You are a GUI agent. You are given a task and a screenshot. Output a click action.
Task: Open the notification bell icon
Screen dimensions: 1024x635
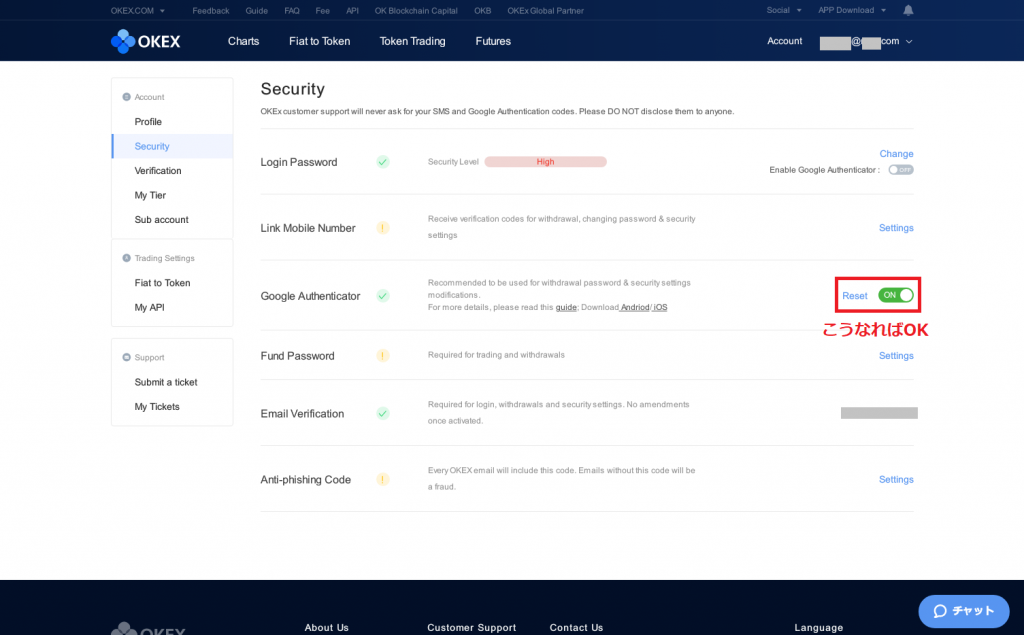[908, 10]
